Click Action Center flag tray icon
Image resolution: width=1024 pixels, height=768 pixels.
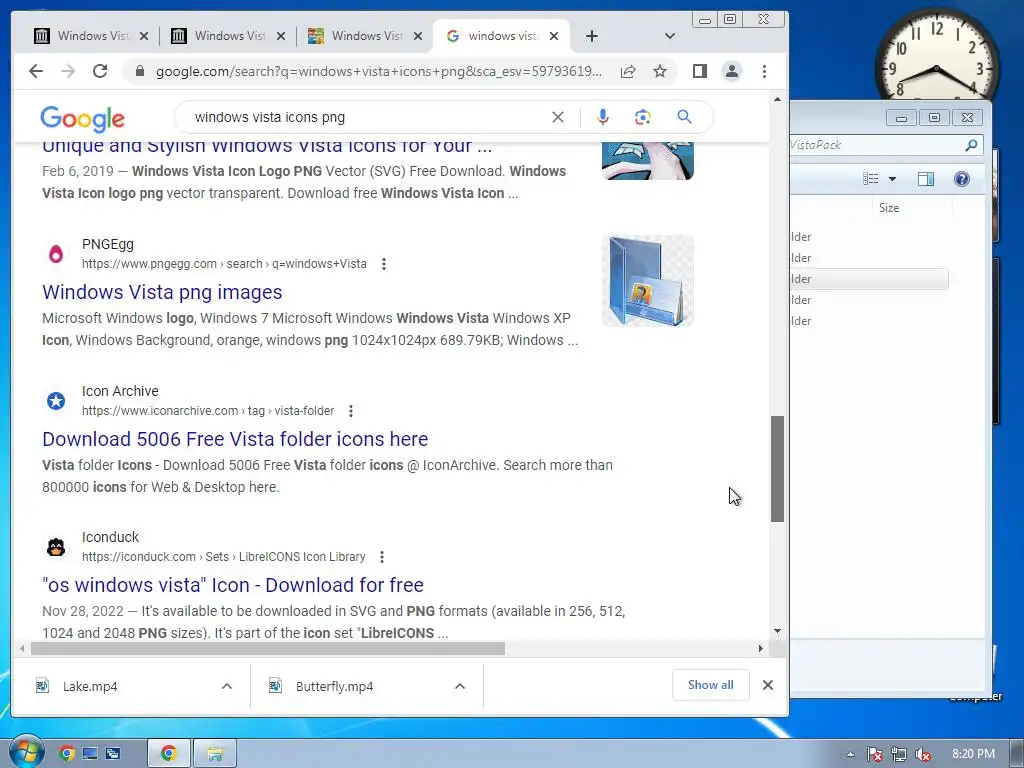pyautogui.click(x=874, y=754)
